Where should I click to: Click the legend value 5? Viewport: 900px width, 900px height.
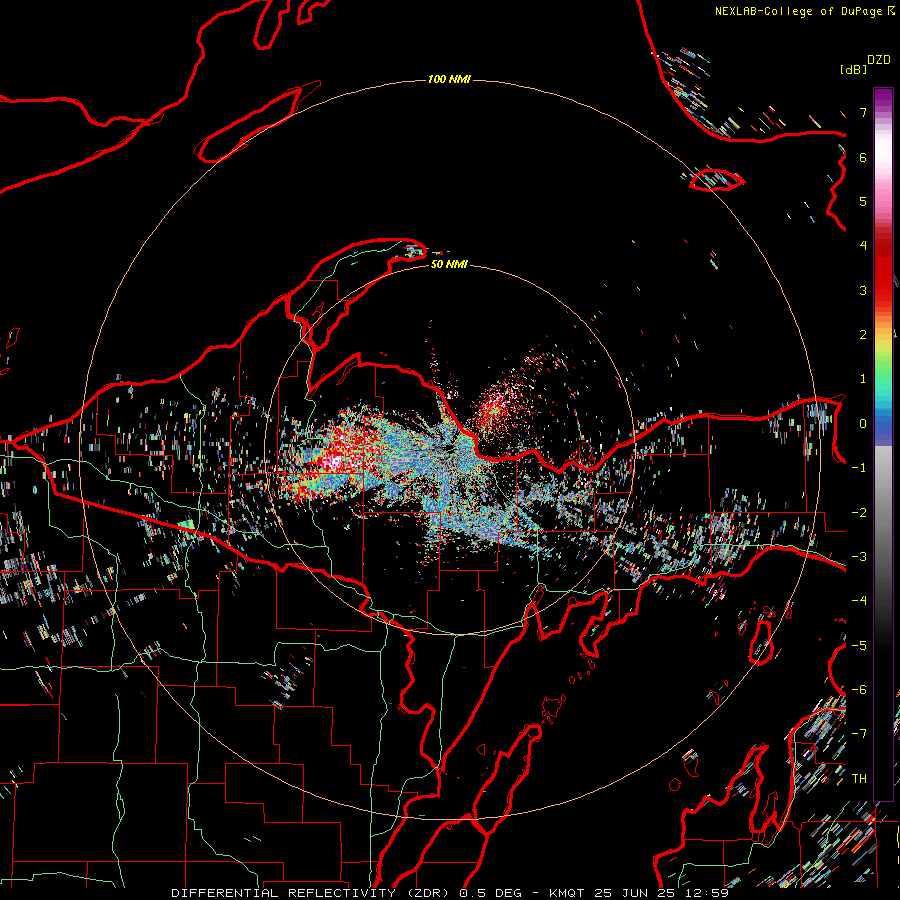coord(863,201)
